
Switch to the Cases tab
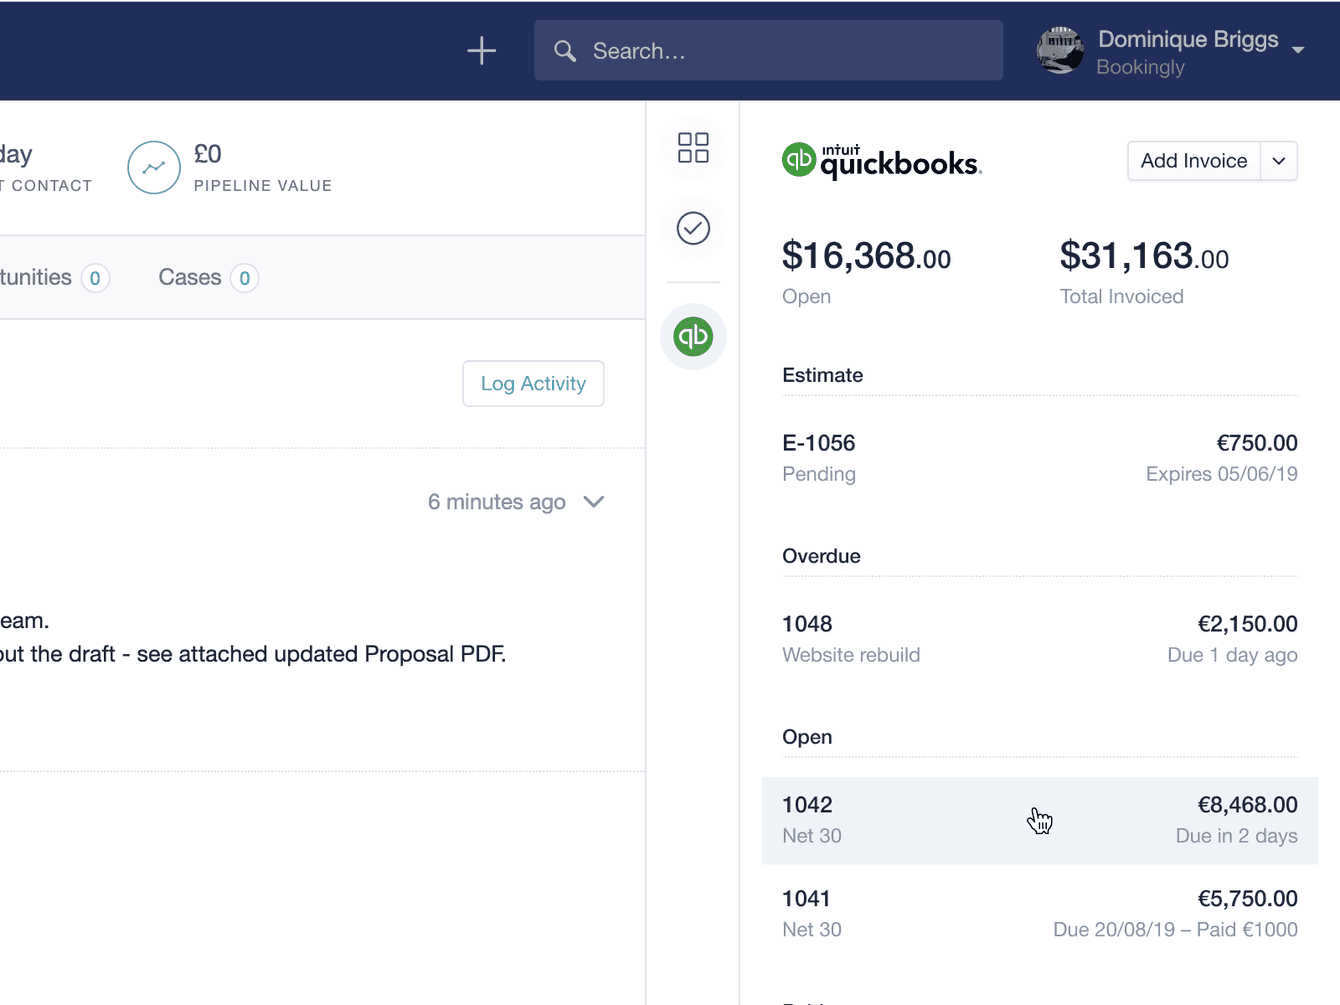tap(208, 277)
